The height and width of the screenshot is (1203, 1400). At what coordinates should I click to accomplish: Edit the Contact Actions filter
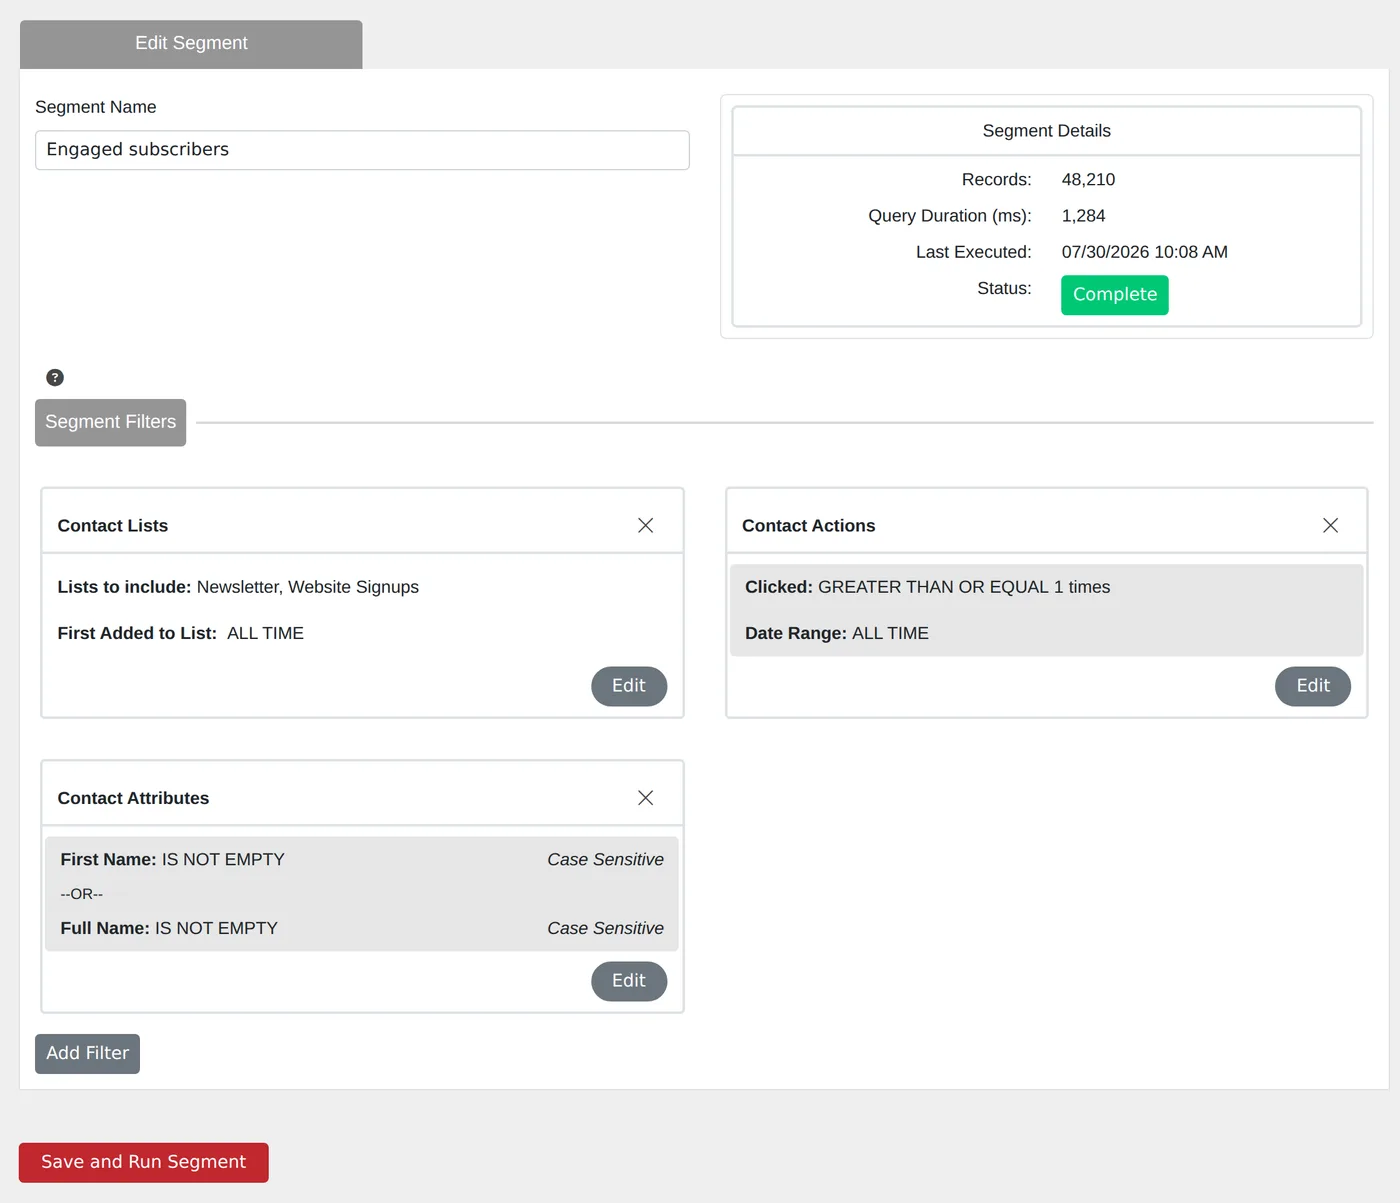pos(1313,686)
